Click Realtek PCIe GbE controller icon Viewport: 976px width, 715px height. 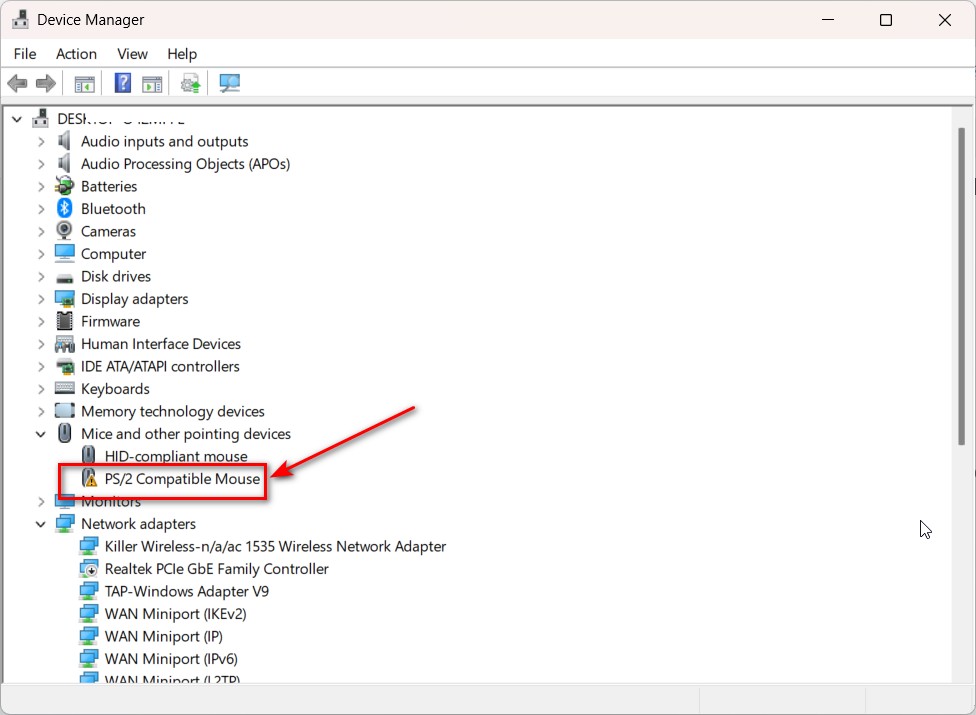click(x=89, y=569)
